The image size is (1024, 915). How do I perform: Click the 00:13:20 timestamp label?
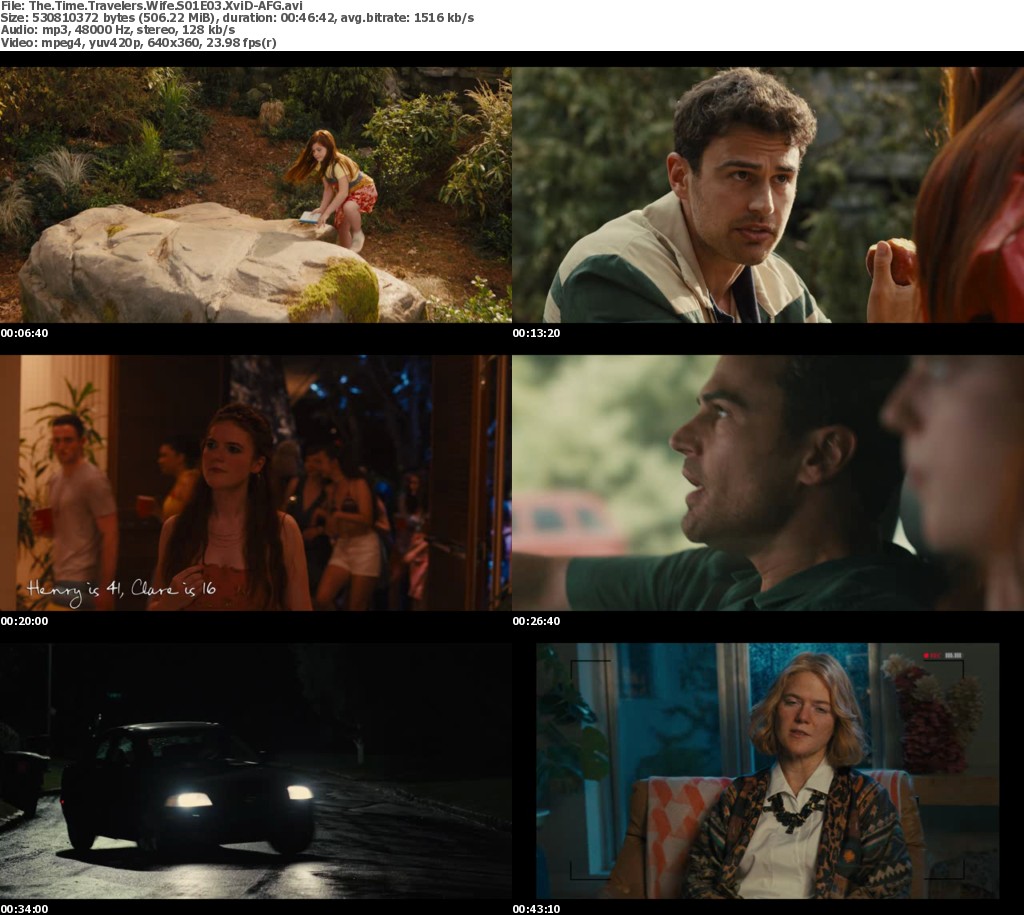pos(536,333)
